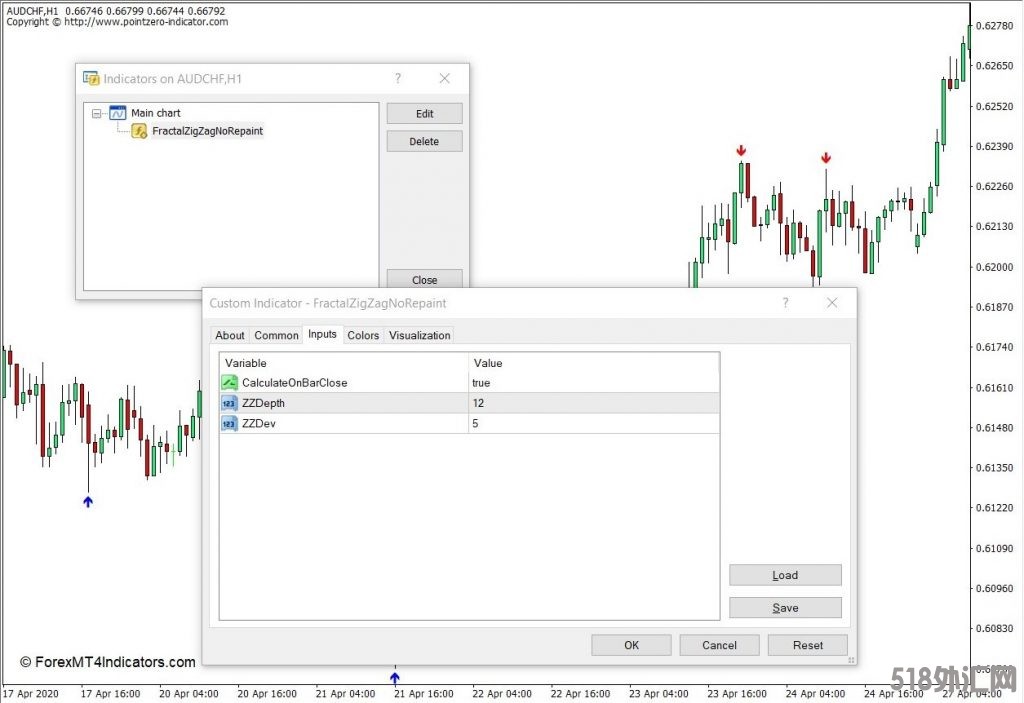Click the '17 Apr 2020' time axis label

31,694
